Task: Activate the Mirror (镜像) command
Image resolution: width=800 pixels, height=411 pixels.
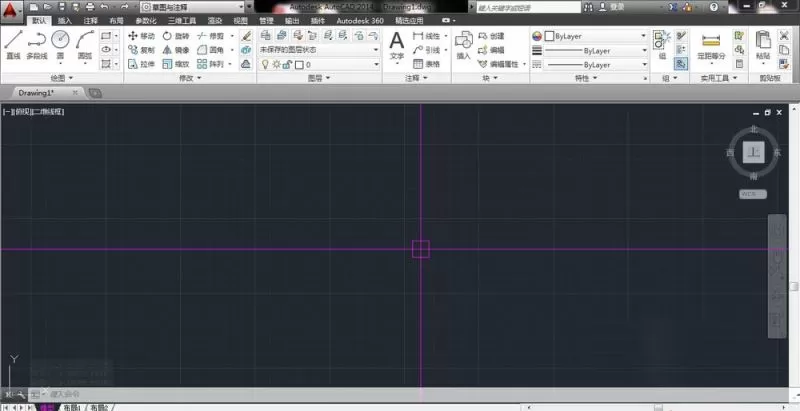Action: 176,50
